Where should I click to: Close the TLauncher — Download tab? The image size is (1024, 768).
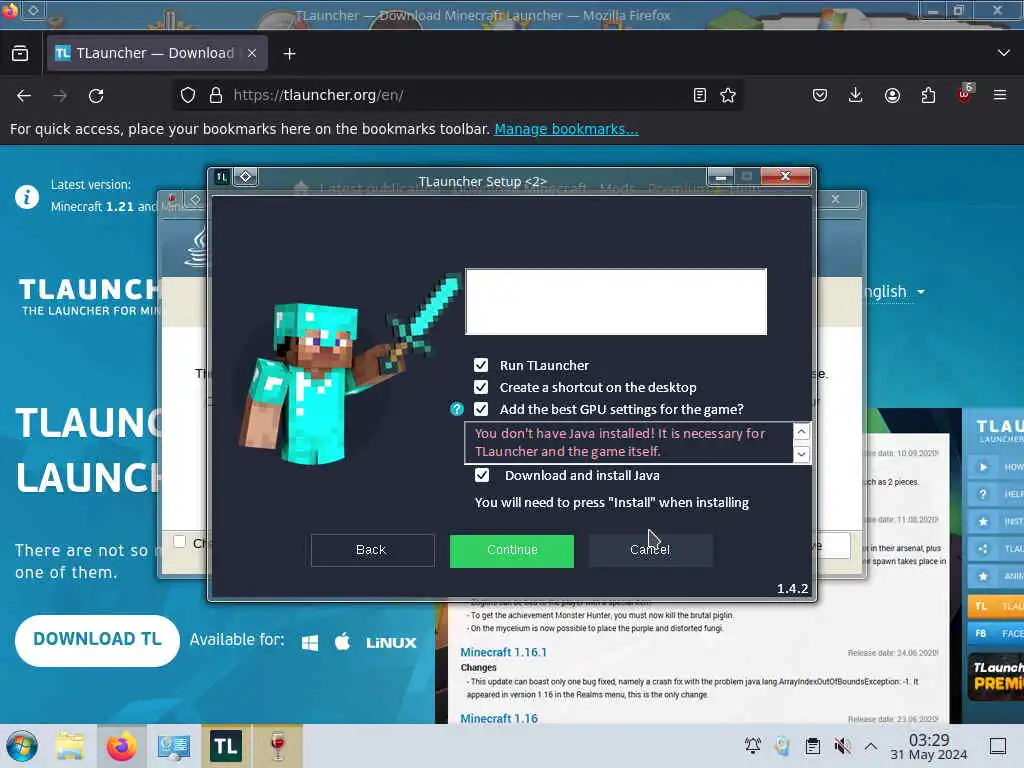tap(251, 54)
